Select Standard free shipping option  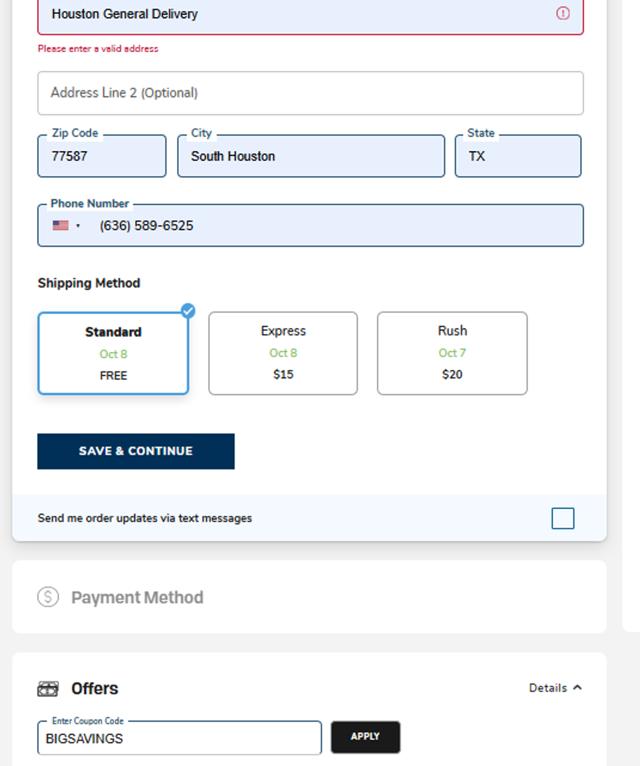pos(113,354)
